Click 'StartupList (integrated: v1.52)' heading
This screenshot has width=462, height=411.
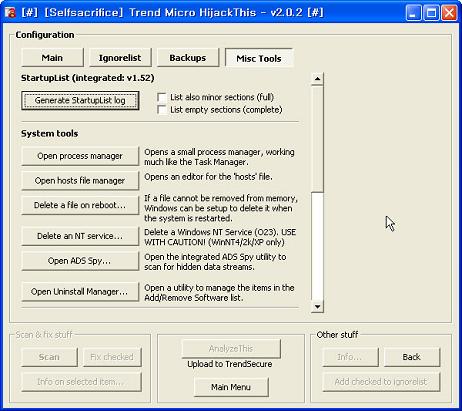[x=88, y=78]
